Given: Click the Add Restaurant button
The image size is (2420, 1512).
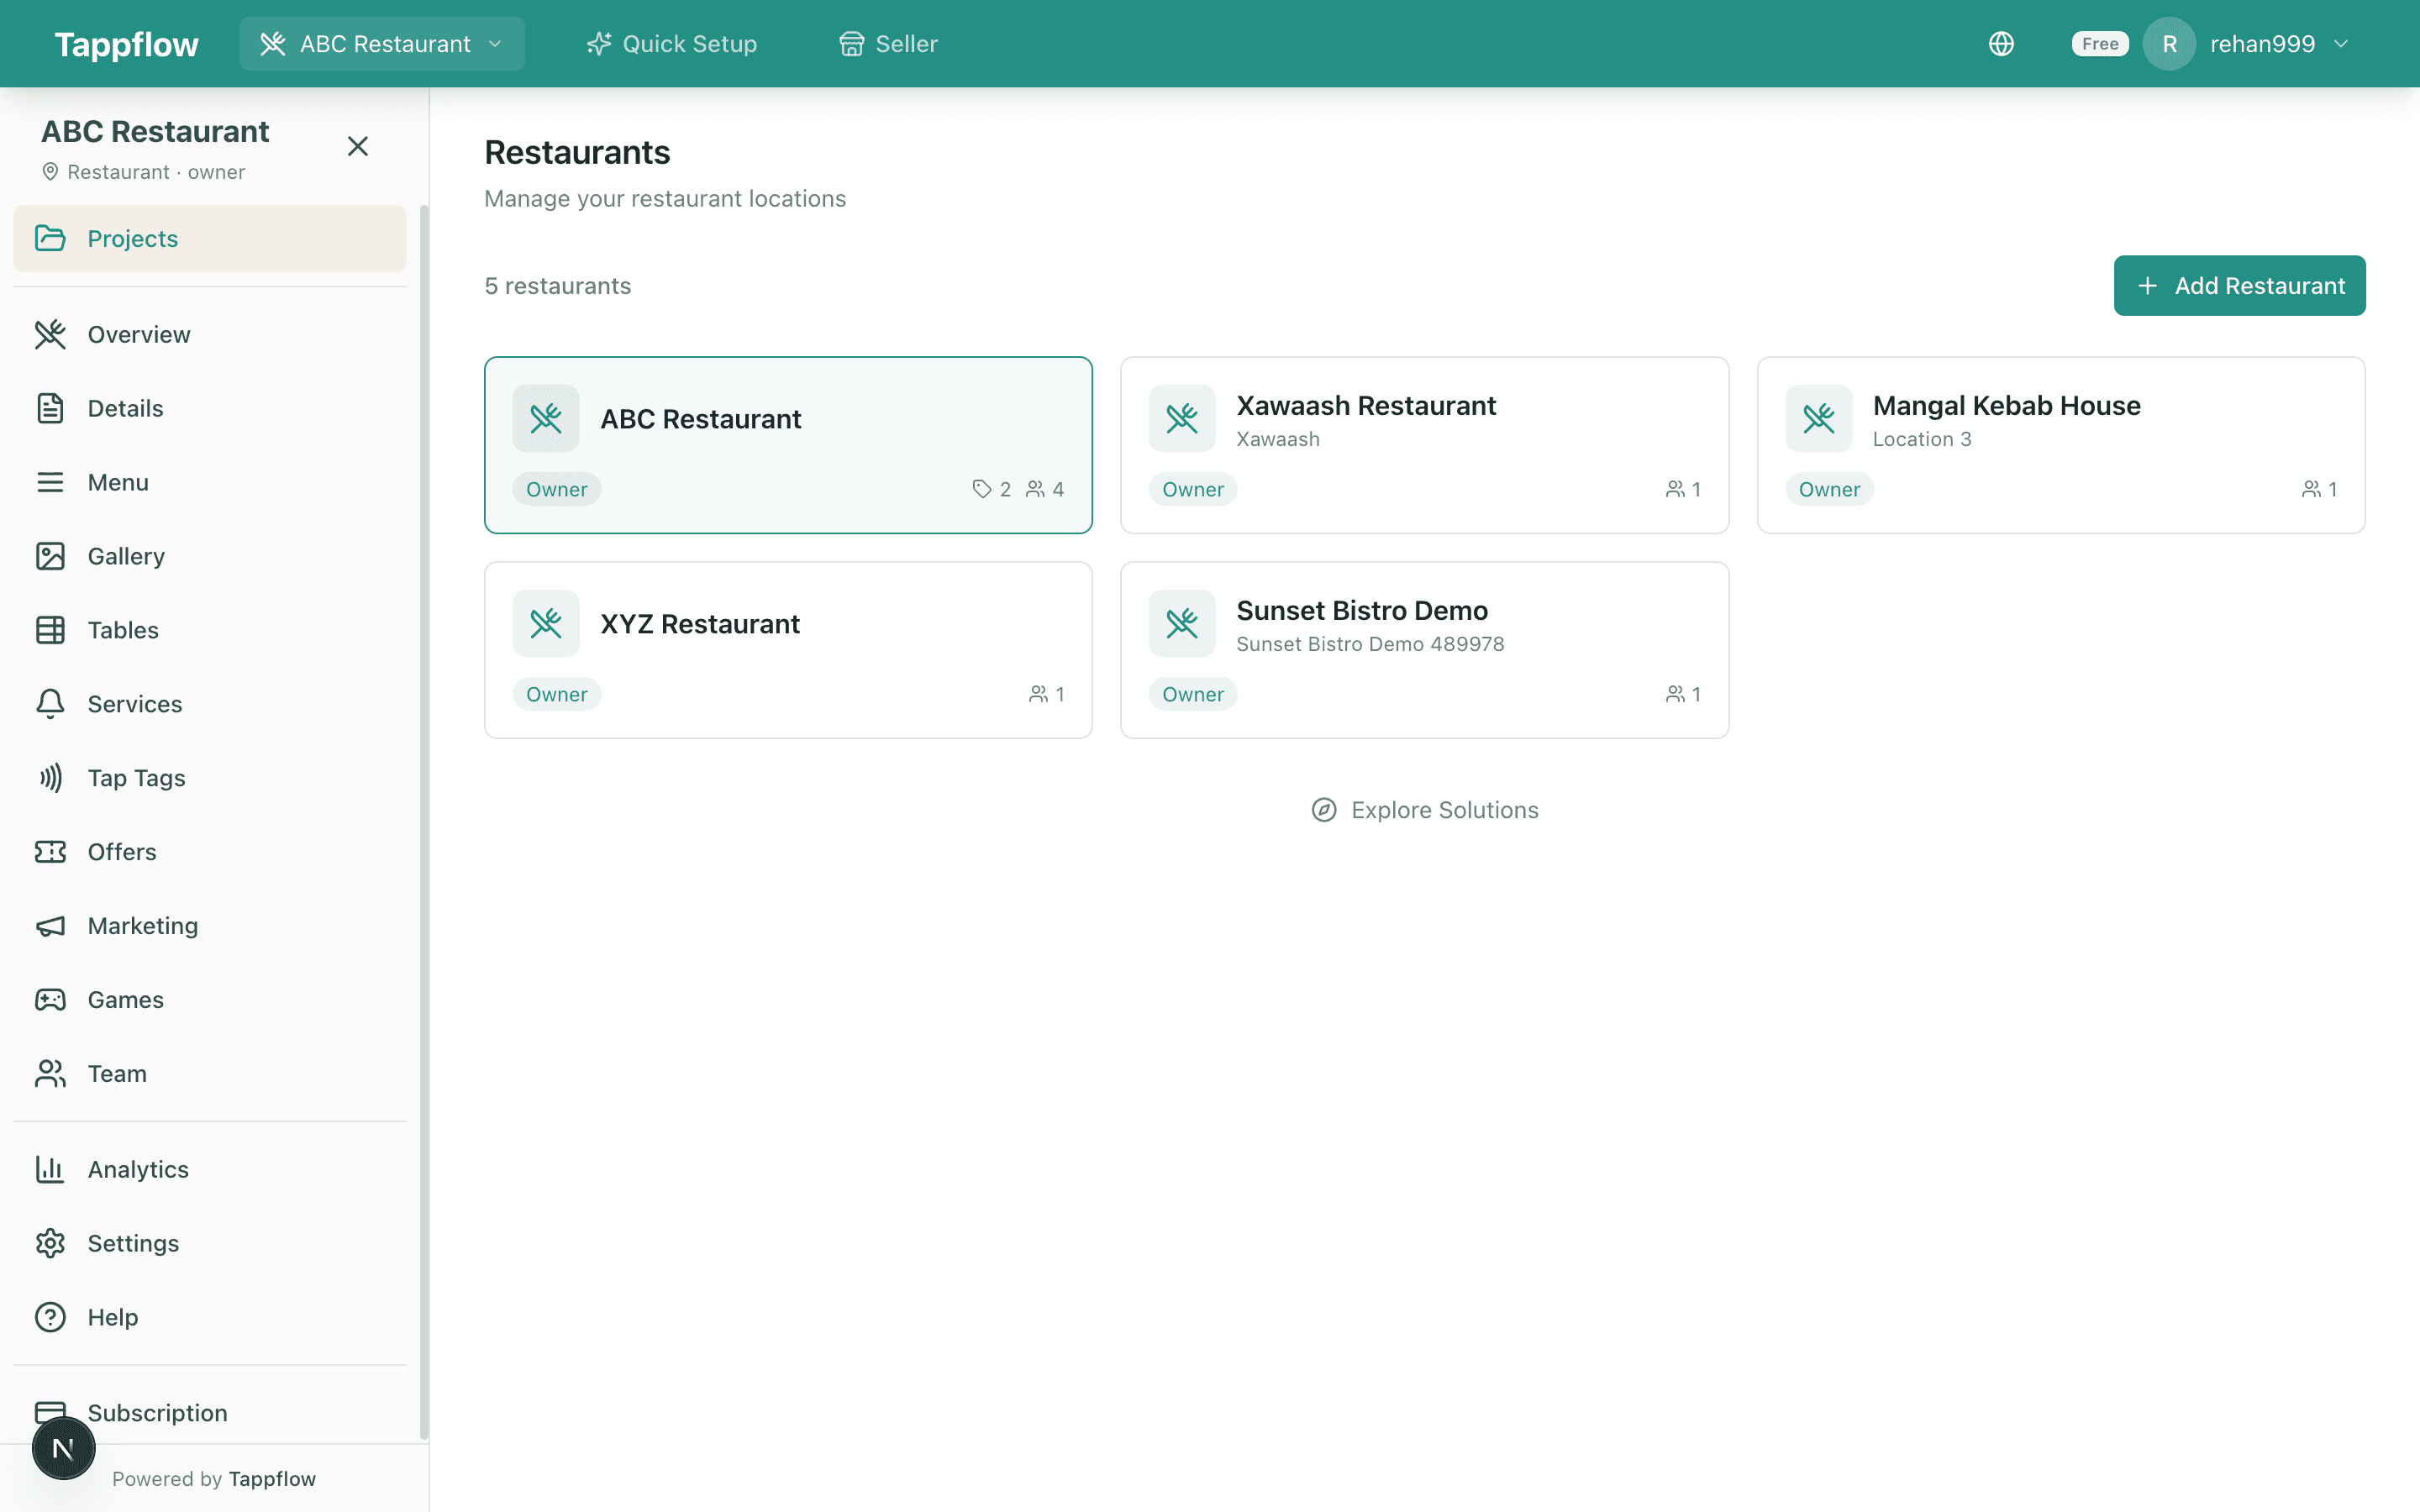Looking at the screenshot, I should (2239, 285).
